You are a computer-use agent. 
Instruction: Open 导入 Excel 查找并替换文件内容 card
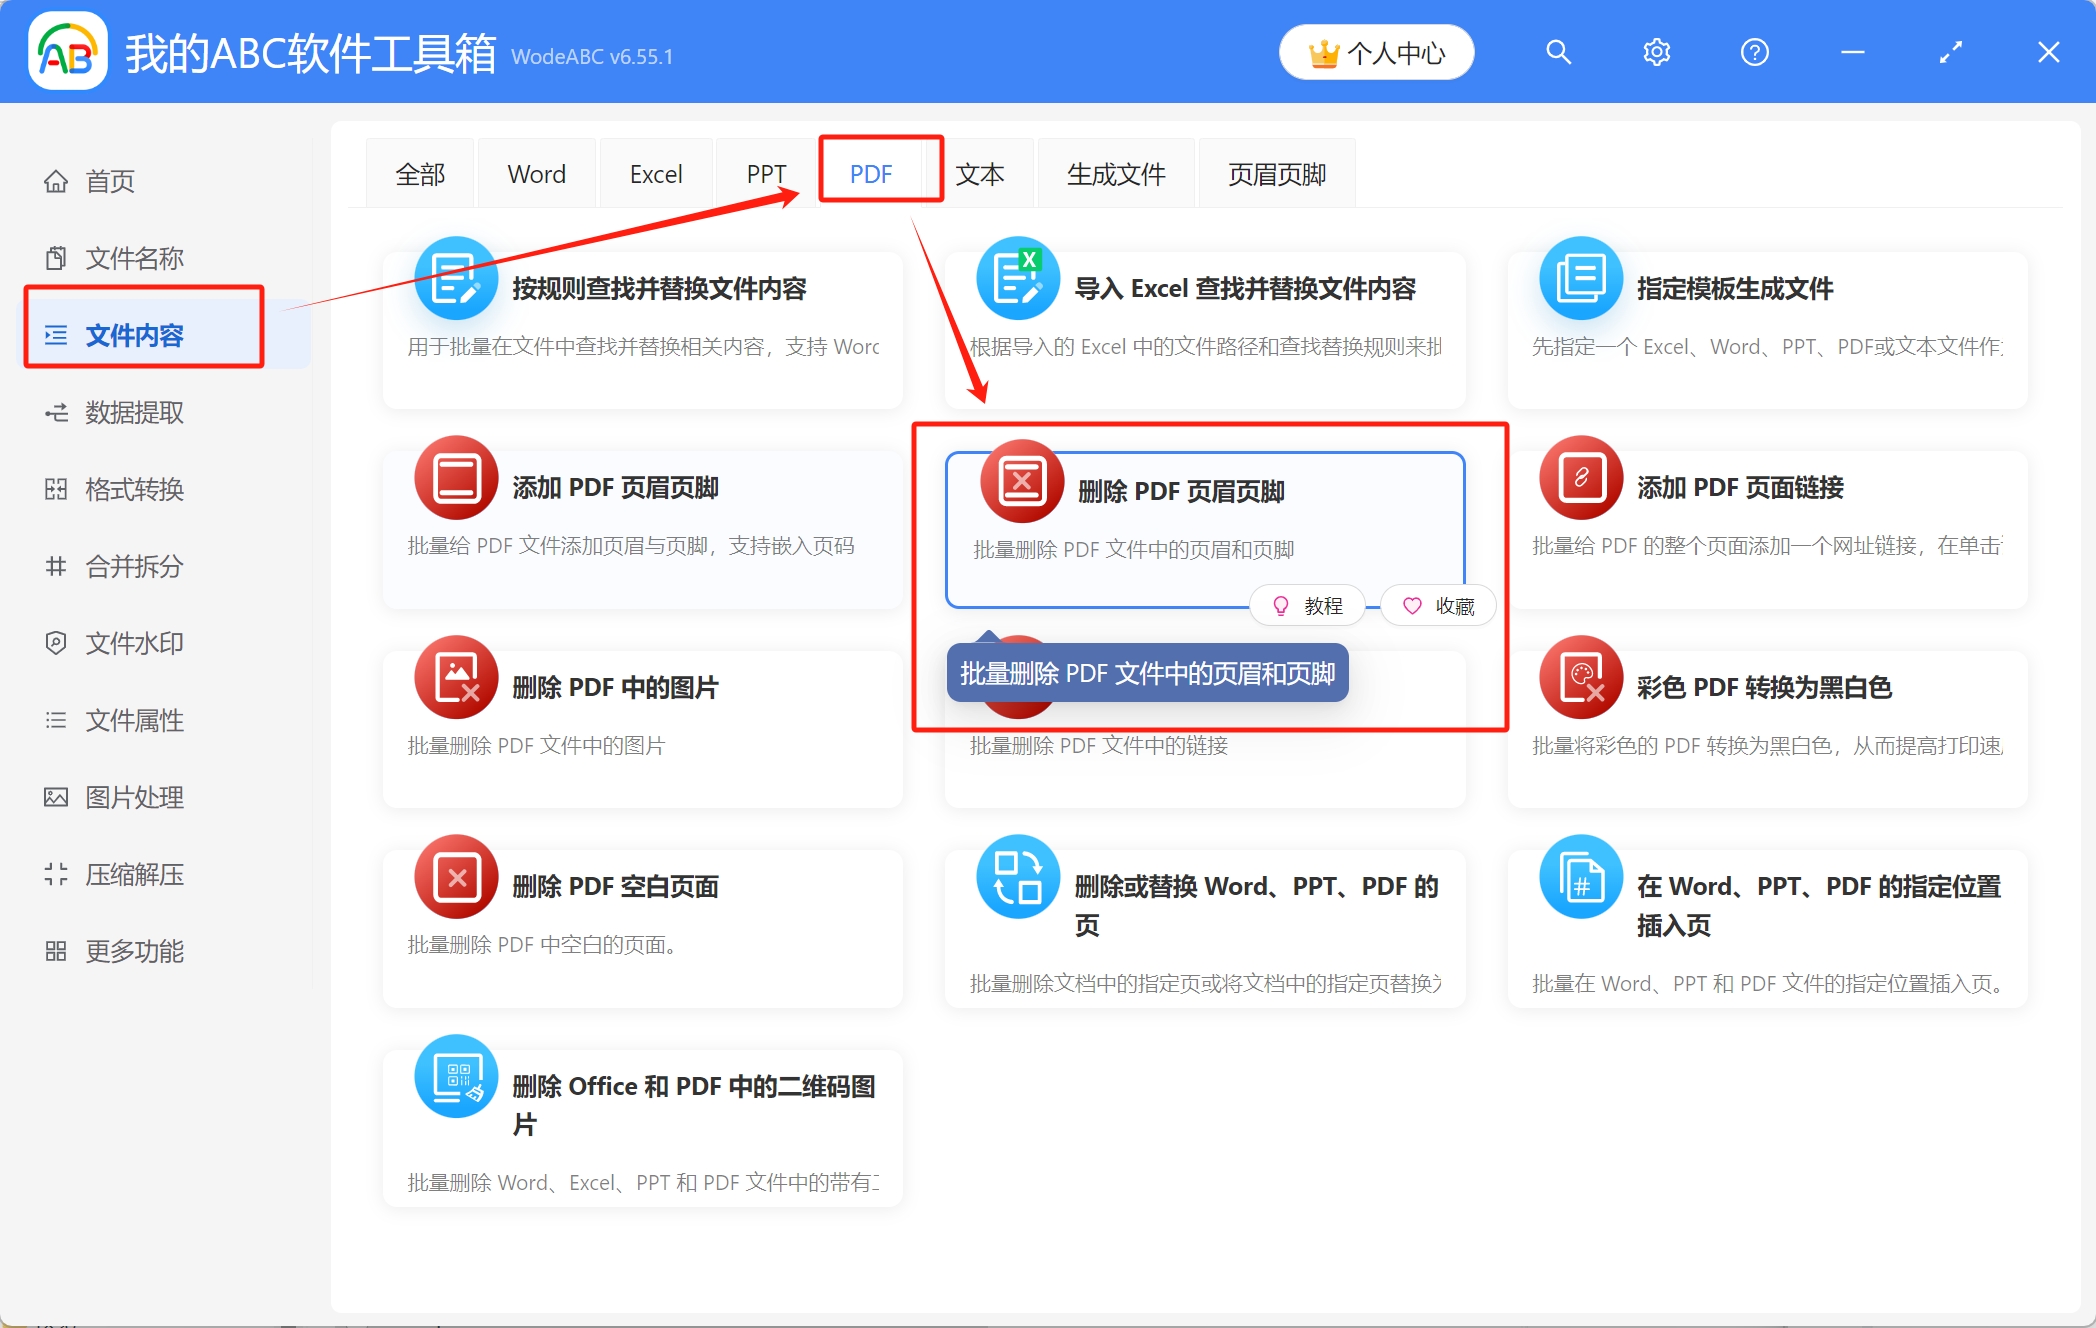[1245, 288]
